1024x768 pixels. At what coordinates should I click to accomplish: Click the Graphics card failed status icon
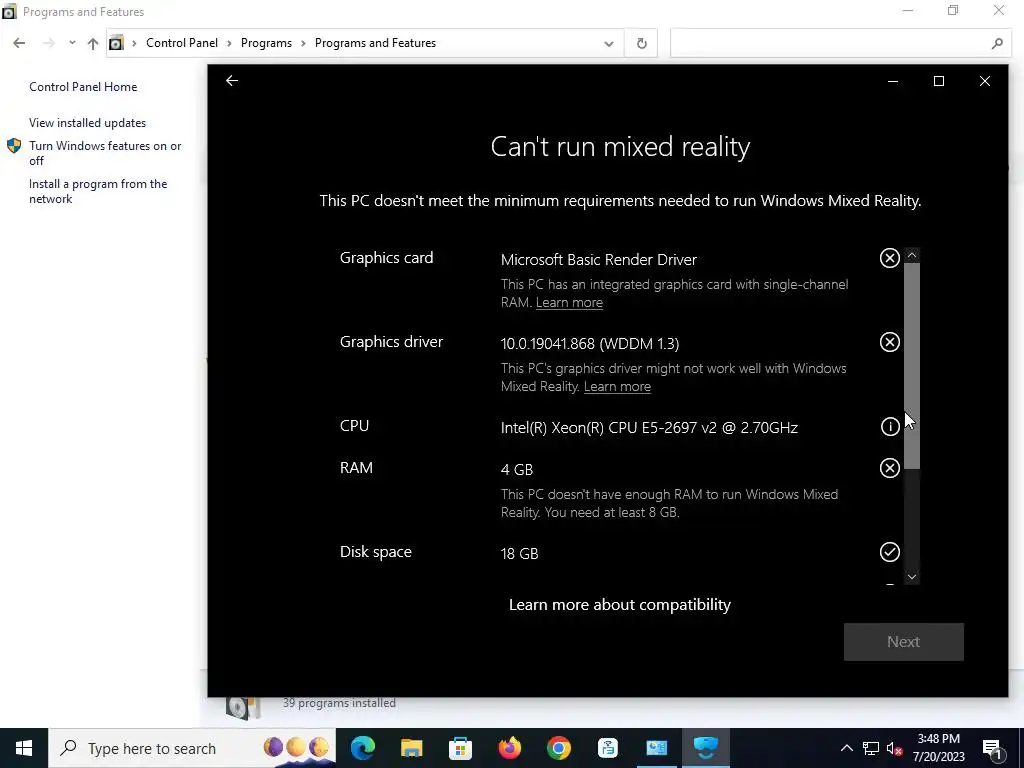tap(889, 258)
